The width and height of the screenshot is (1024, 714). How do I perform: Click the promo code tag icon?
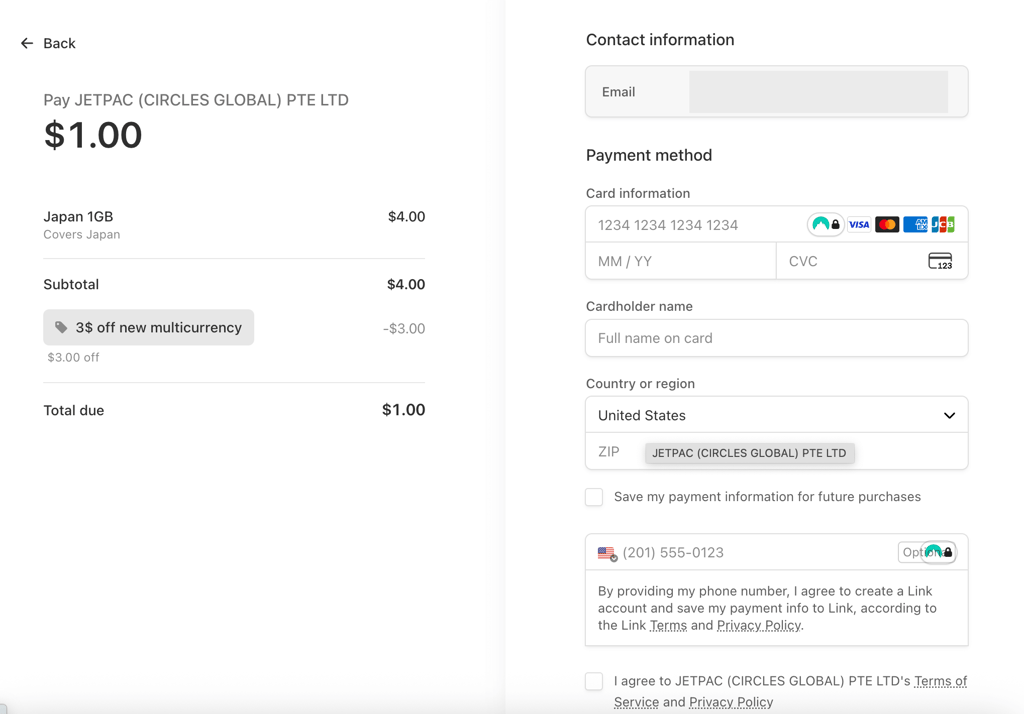point(61,327)
